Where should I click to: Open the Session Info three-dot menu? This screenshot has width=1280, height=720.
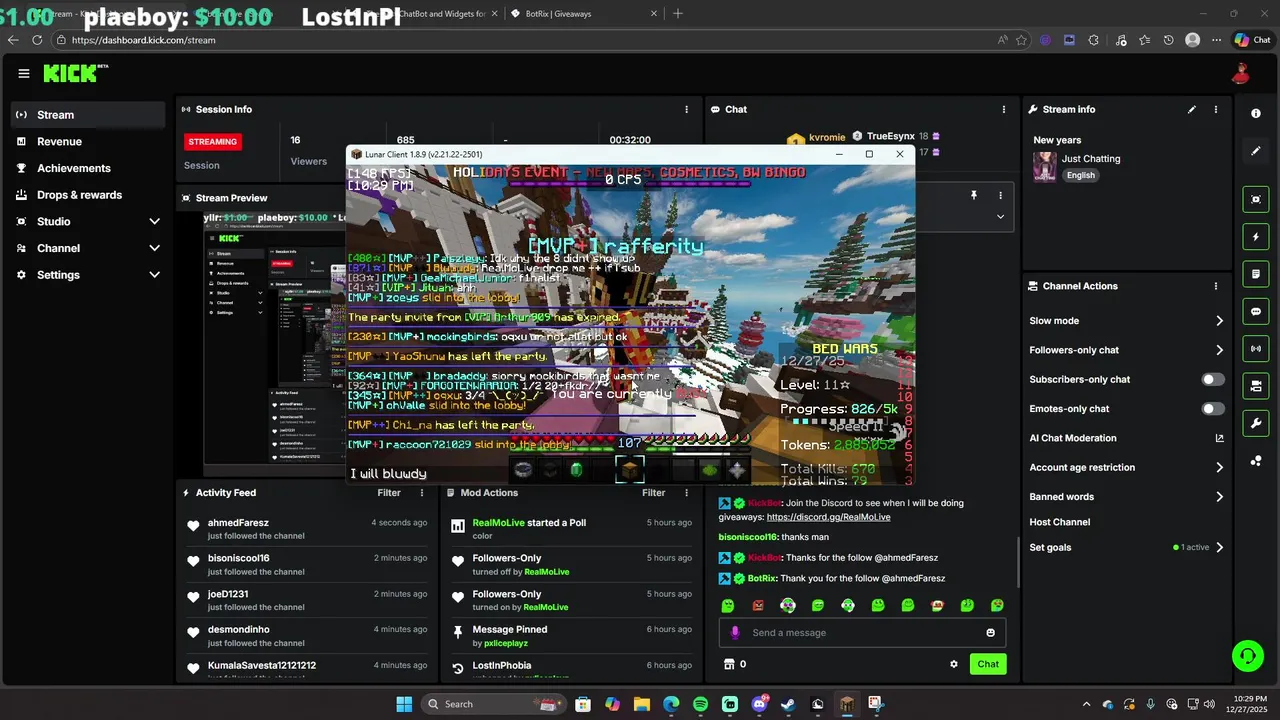point(686,109)
